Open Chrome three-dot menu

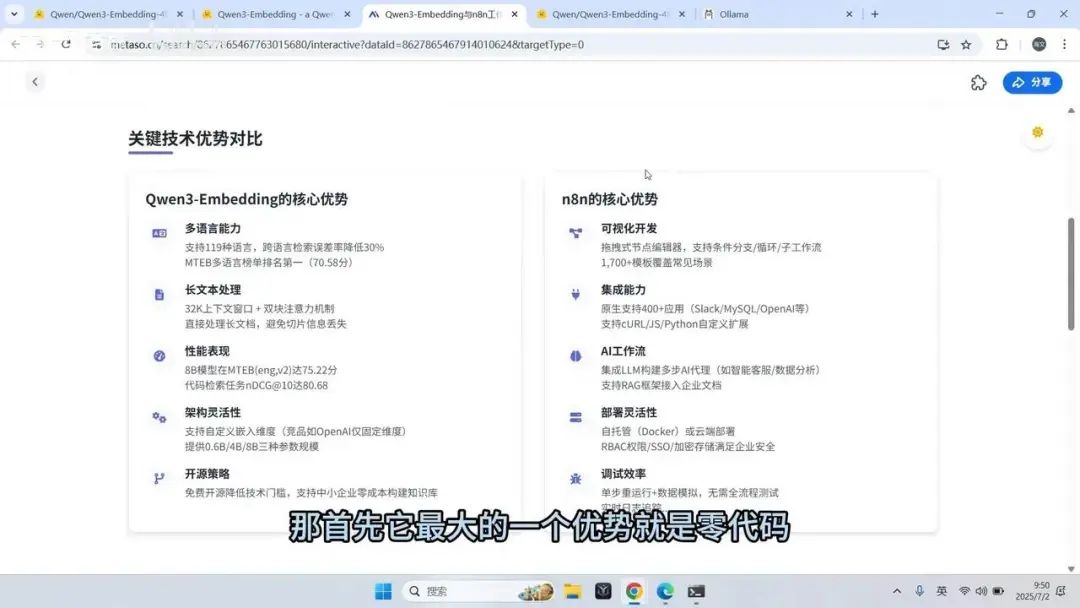(1064, 44)
